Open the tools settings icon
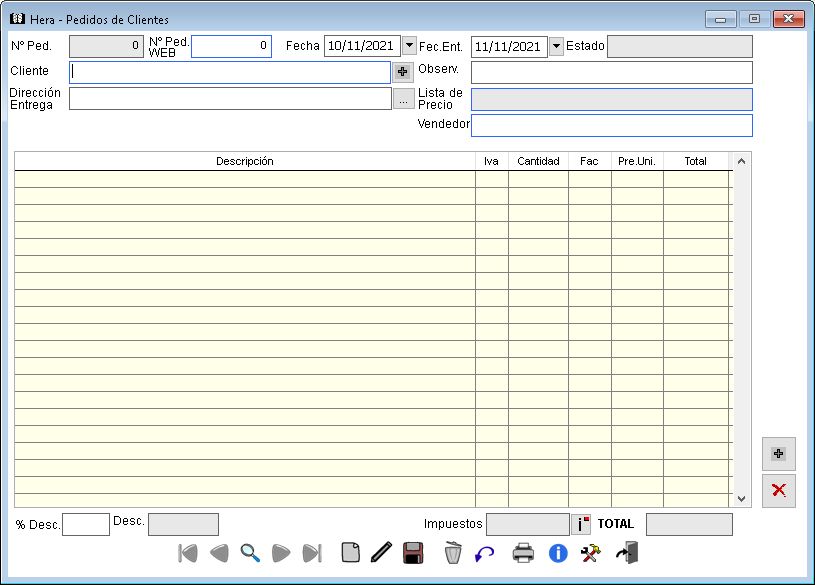Image resolution: width=815 pixels, height=585 pixels. 591,553
